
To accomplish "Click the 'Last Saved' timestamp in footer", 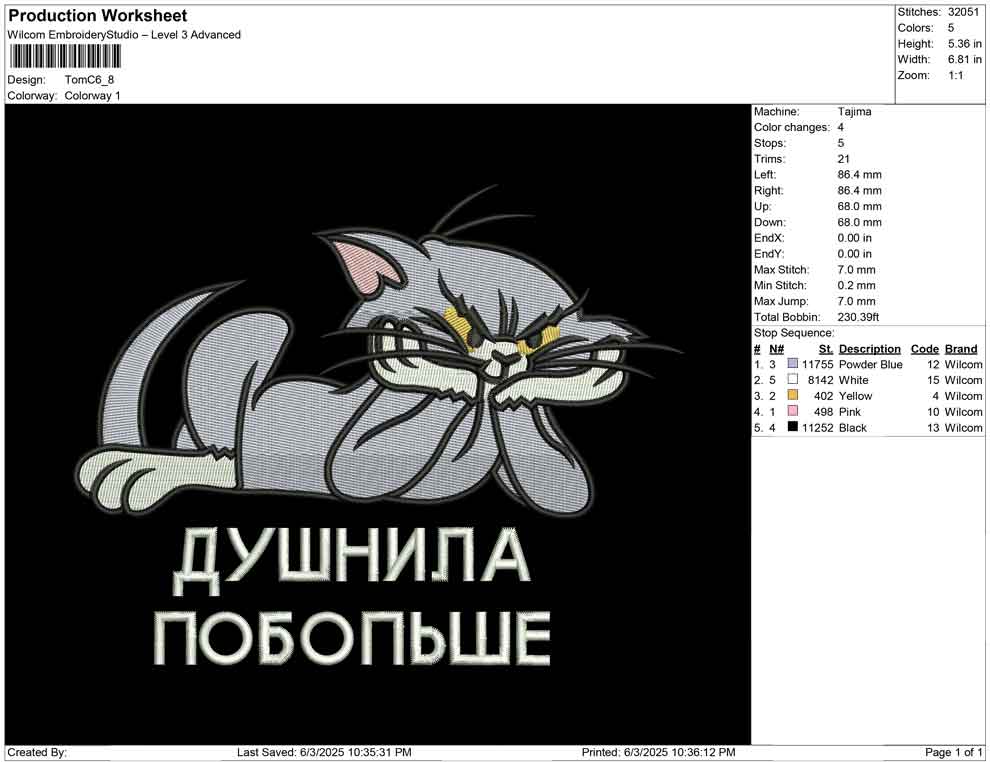I will [324, 752].
